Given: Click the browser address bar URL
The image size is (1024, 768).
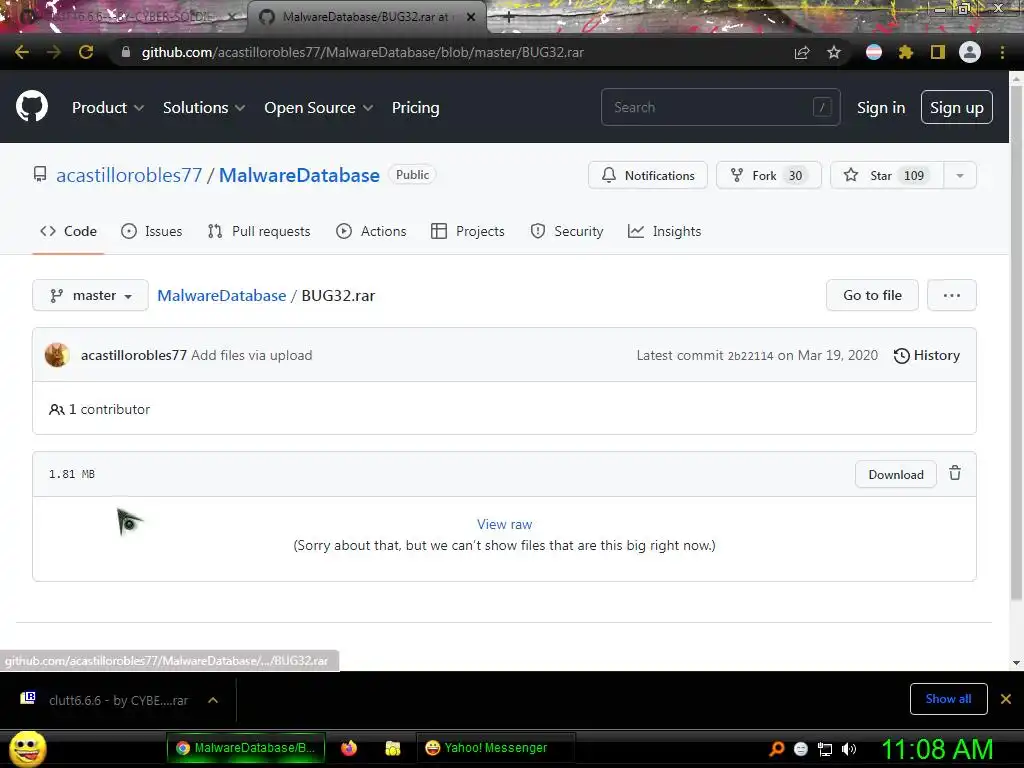Looking at the screenshot, I should pos(362,52).
